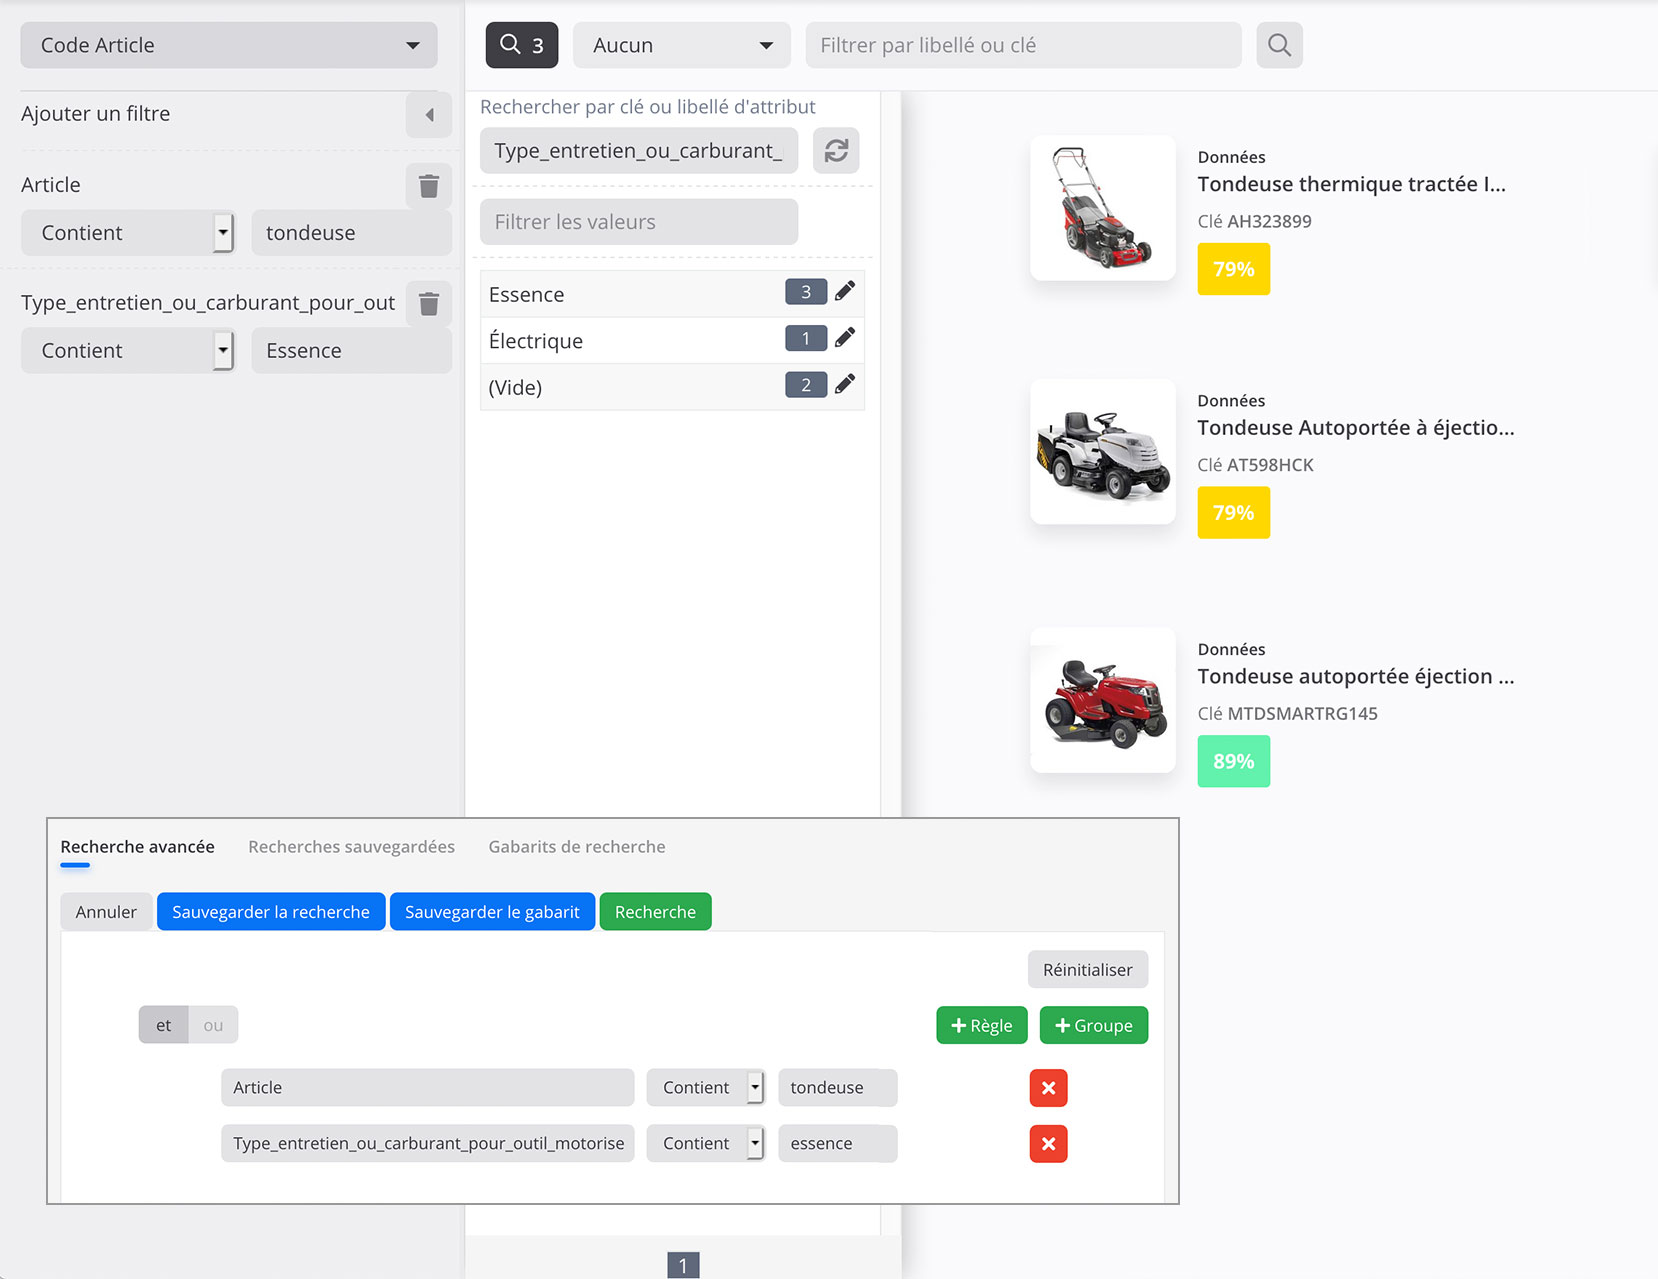Viewport: 1658px width, 1279px height.
Task: Click the magnifier search button at top
Action: click(1279, 45)
